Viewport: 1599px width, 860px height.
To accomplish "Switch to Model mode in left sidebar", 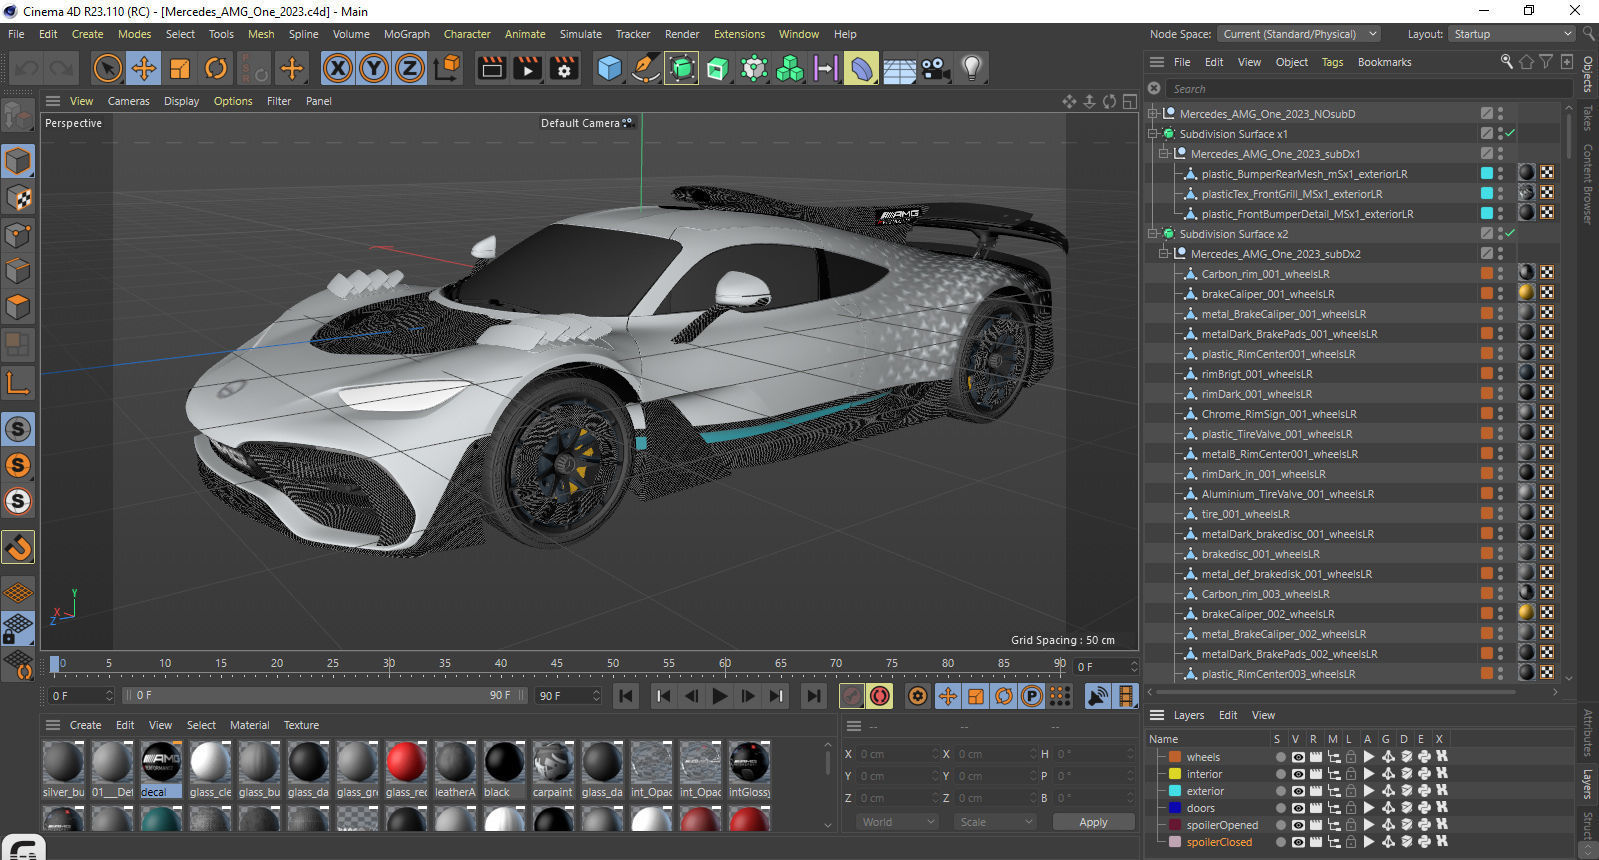I will [x=18, y=161].
